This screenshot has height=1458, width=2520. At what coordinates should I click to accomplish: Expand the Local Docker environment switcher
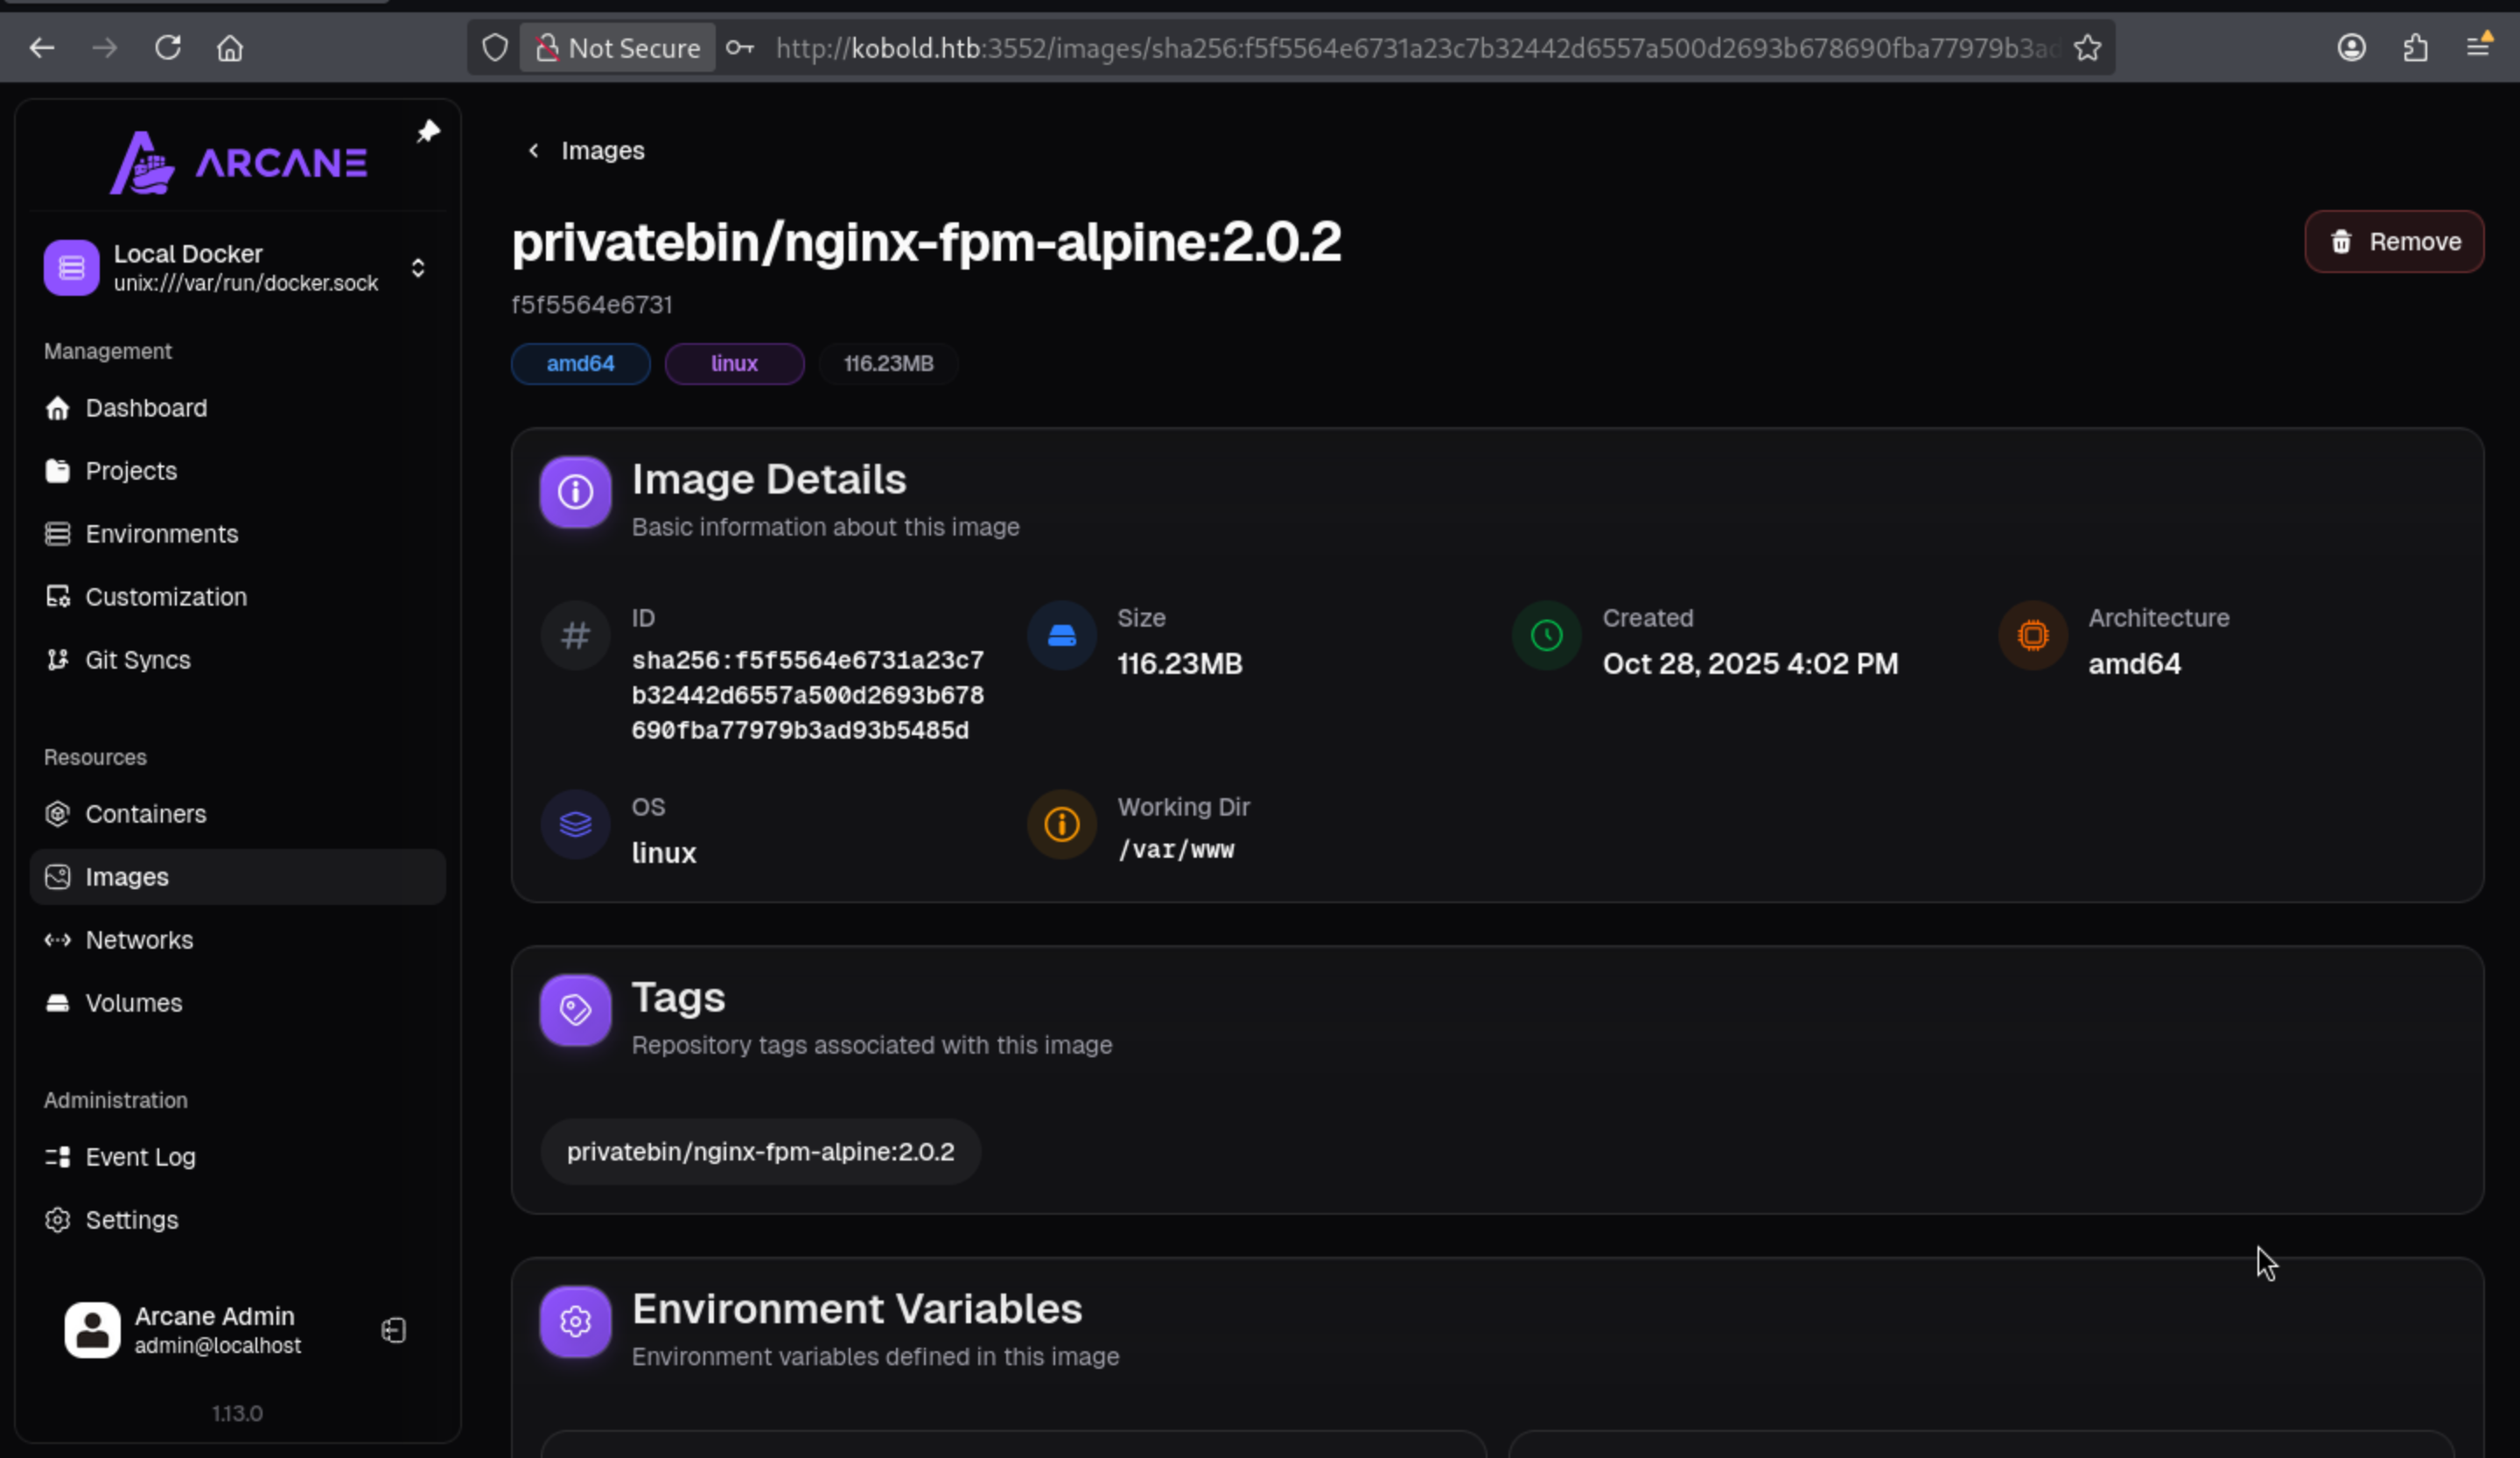(x=418, y=268)
